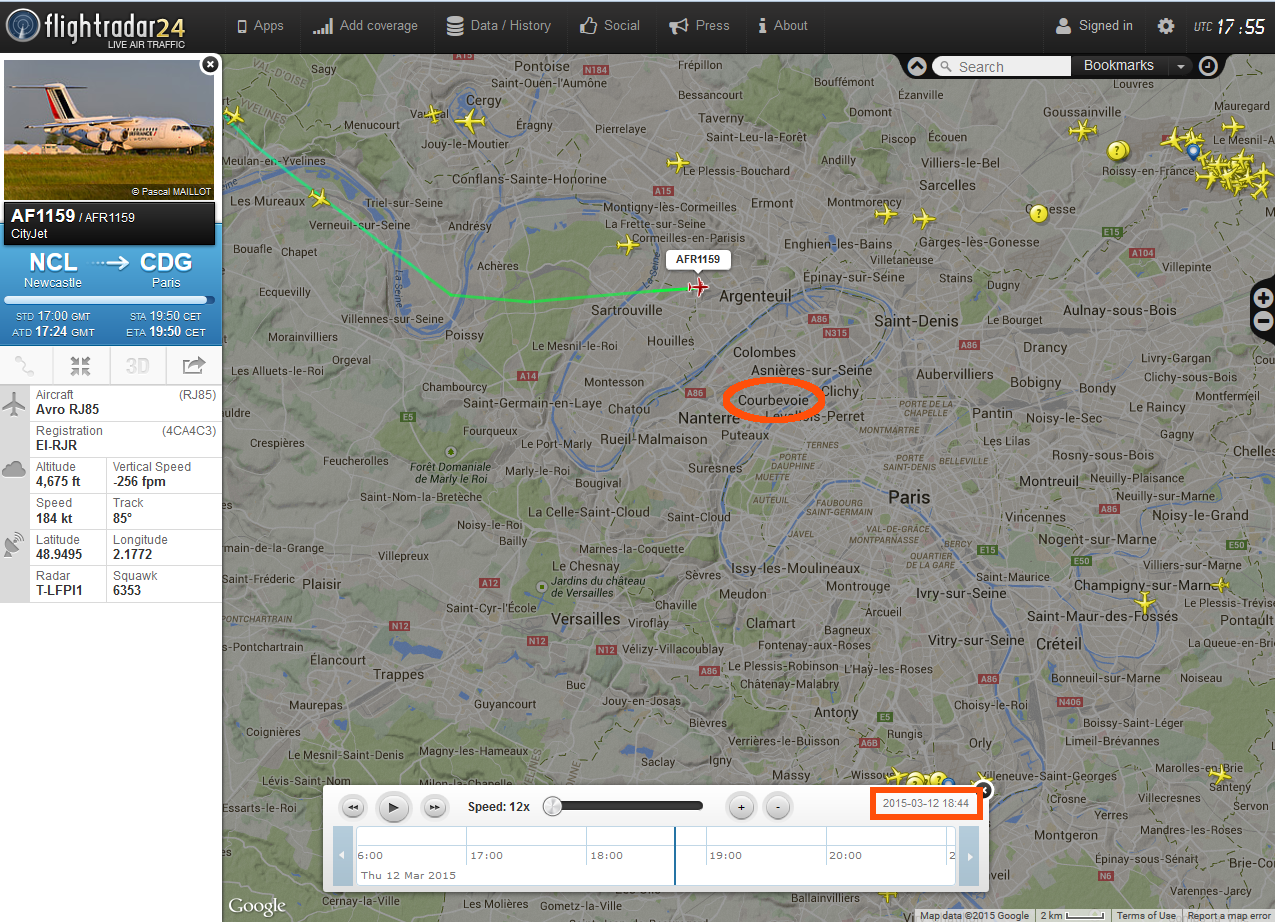The width and height of the screenshot is (1275, 922).
Task: Open the Add coverage menu item
Action: pyautogui.click(x=365, y=26)
